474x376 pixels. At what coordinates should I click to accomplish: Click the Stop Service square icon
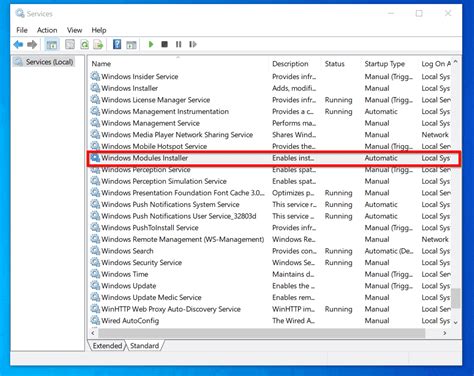[164, 44]
